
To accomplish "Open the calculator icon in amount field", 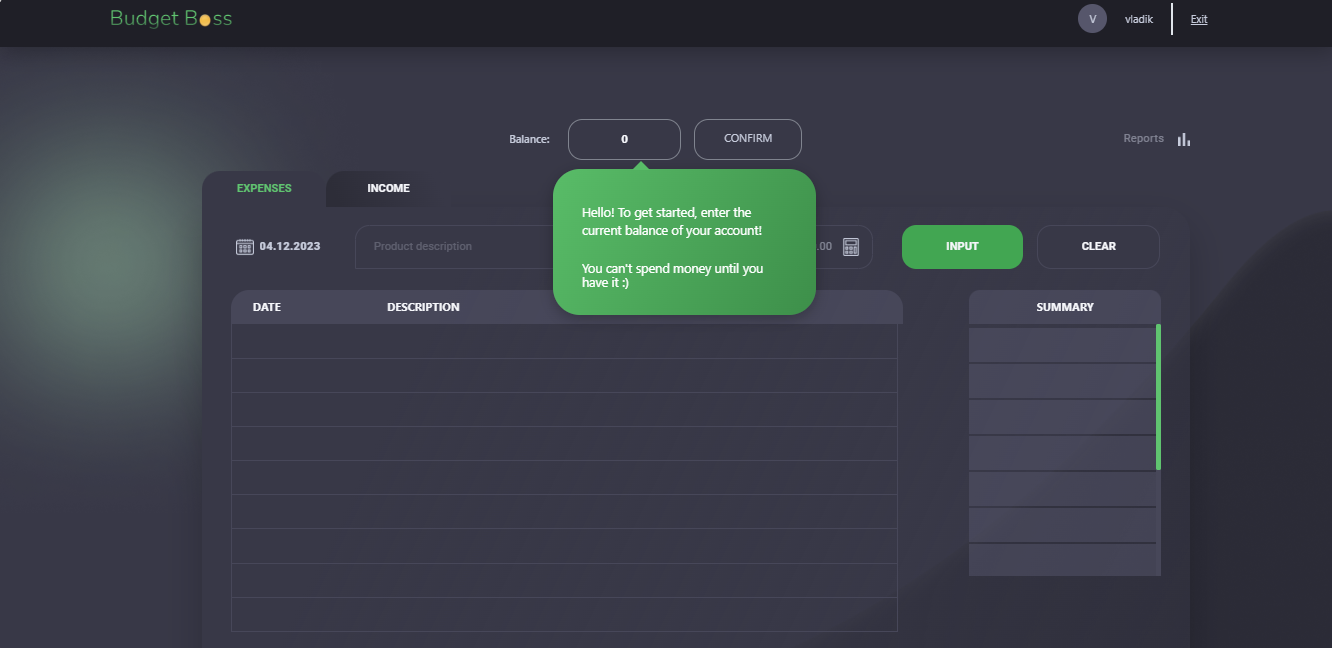I will point(851,247).
